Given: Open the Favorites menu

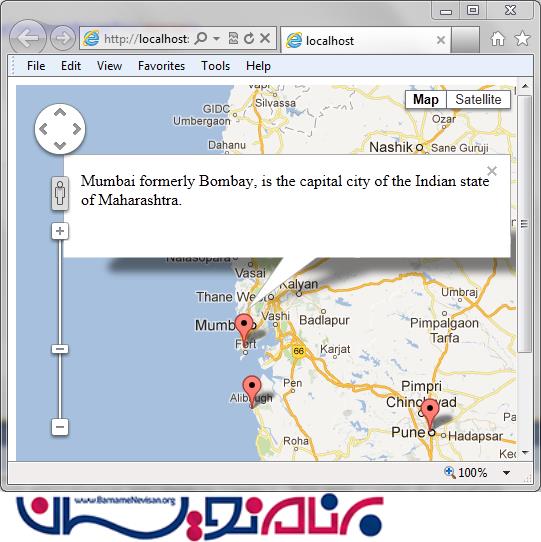Looking at the screenshot, I should coord(161,66).
